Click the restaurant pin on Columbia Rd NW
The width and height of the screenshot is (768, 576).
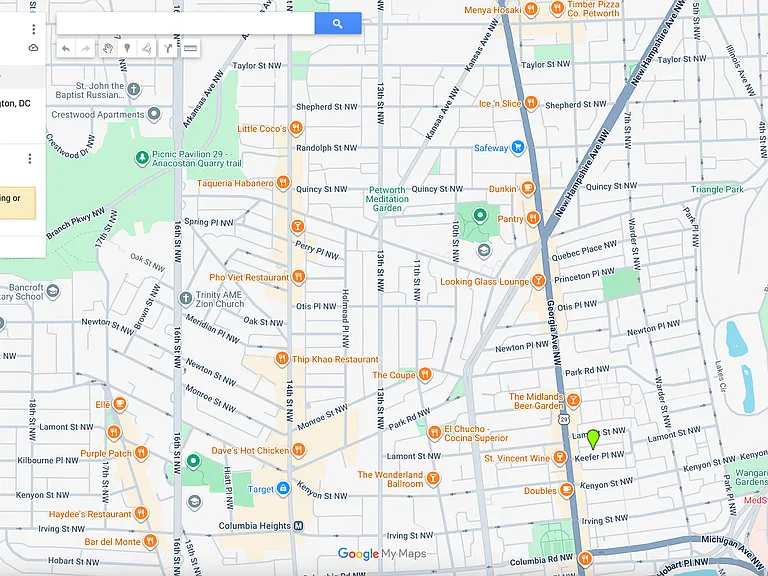click(584, 558)
